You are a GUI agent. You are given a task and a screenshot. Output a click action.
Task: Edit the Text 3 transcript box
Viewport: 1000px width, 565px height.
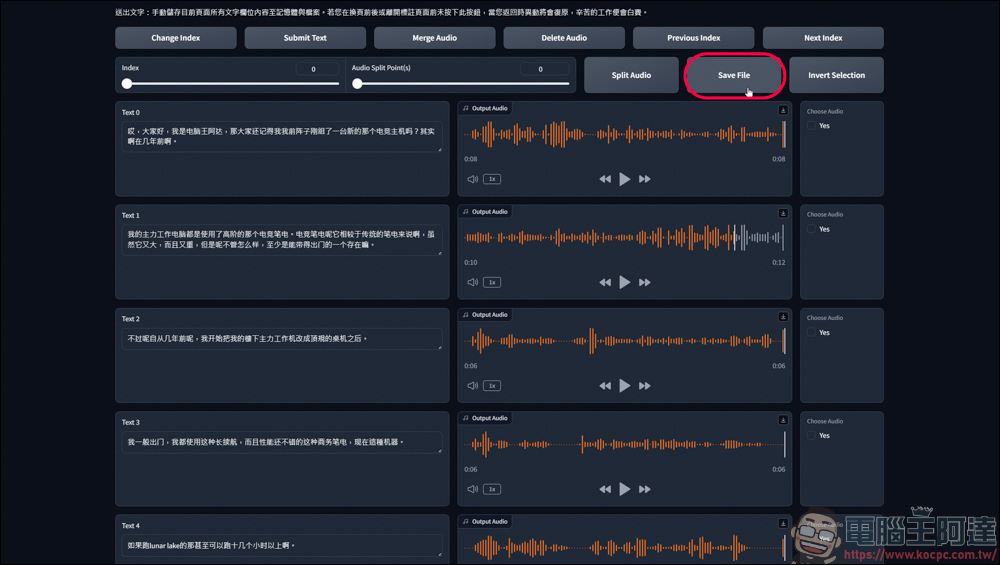282,442
